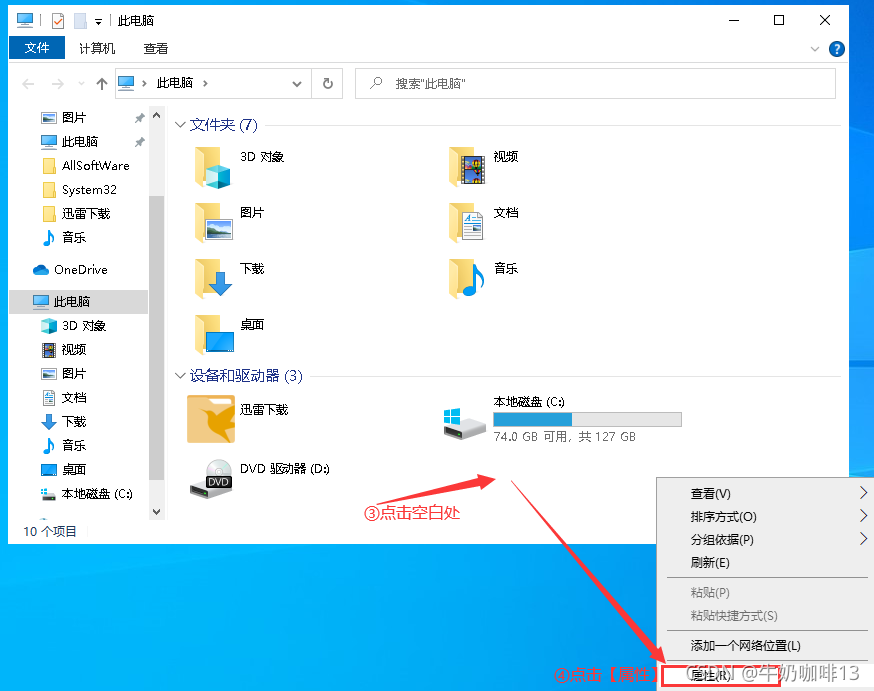Choose 刷新(E) in the context menu
The width and height of the screenshot is (874, 691).
point(764,562)
